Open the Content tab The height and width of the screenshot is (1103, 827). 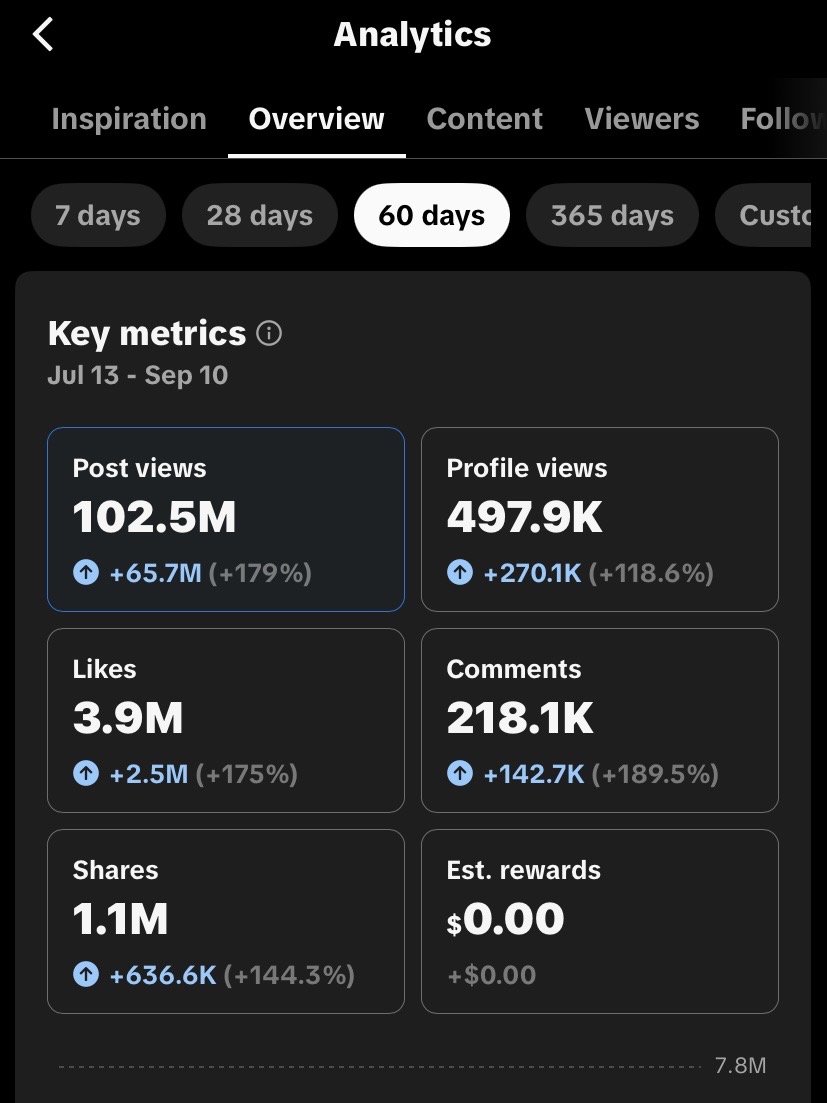pyautogui.click(x=485, y=119)
